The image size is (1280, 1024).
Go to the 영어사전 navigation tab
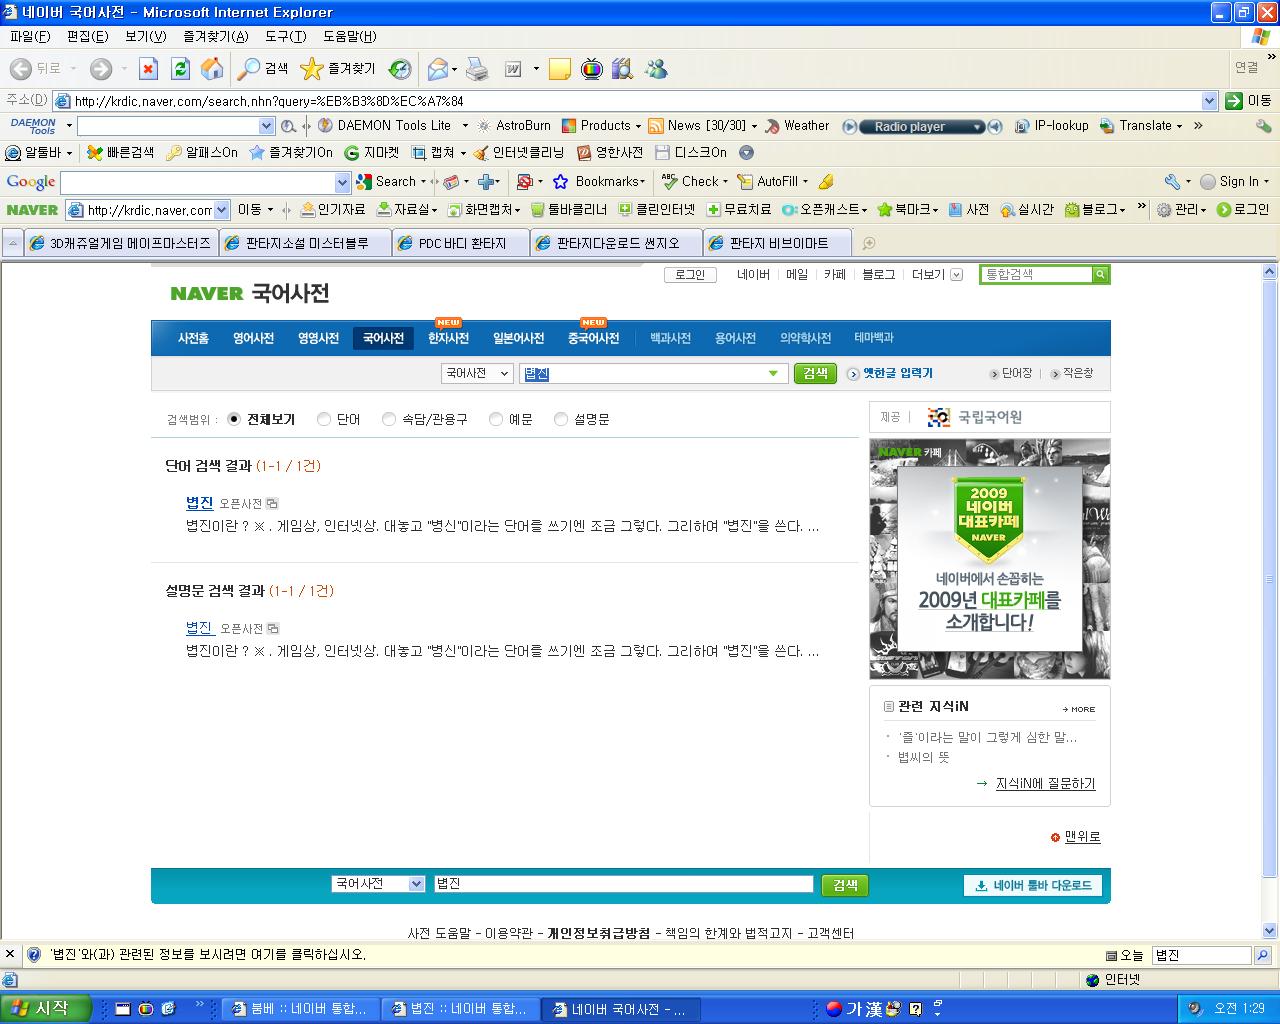(254, 338)
